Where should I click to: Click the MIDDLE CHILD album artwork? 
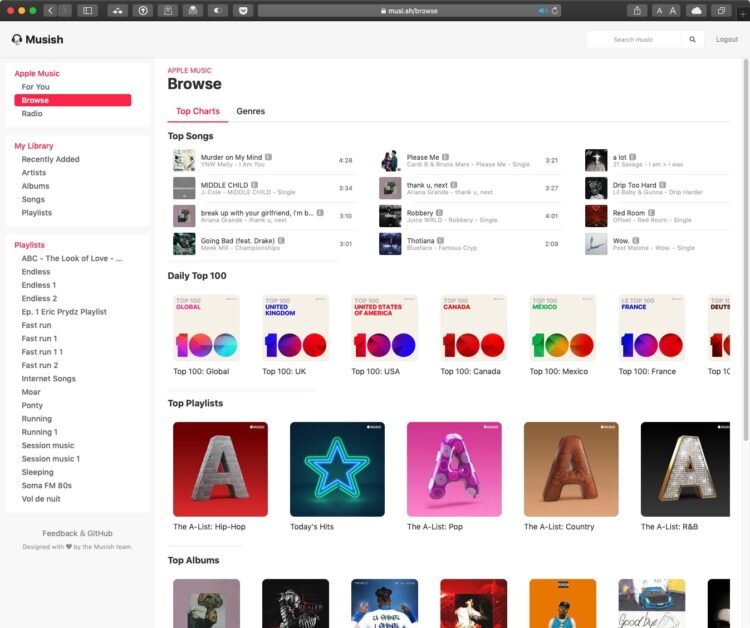[x=184, y=188]
